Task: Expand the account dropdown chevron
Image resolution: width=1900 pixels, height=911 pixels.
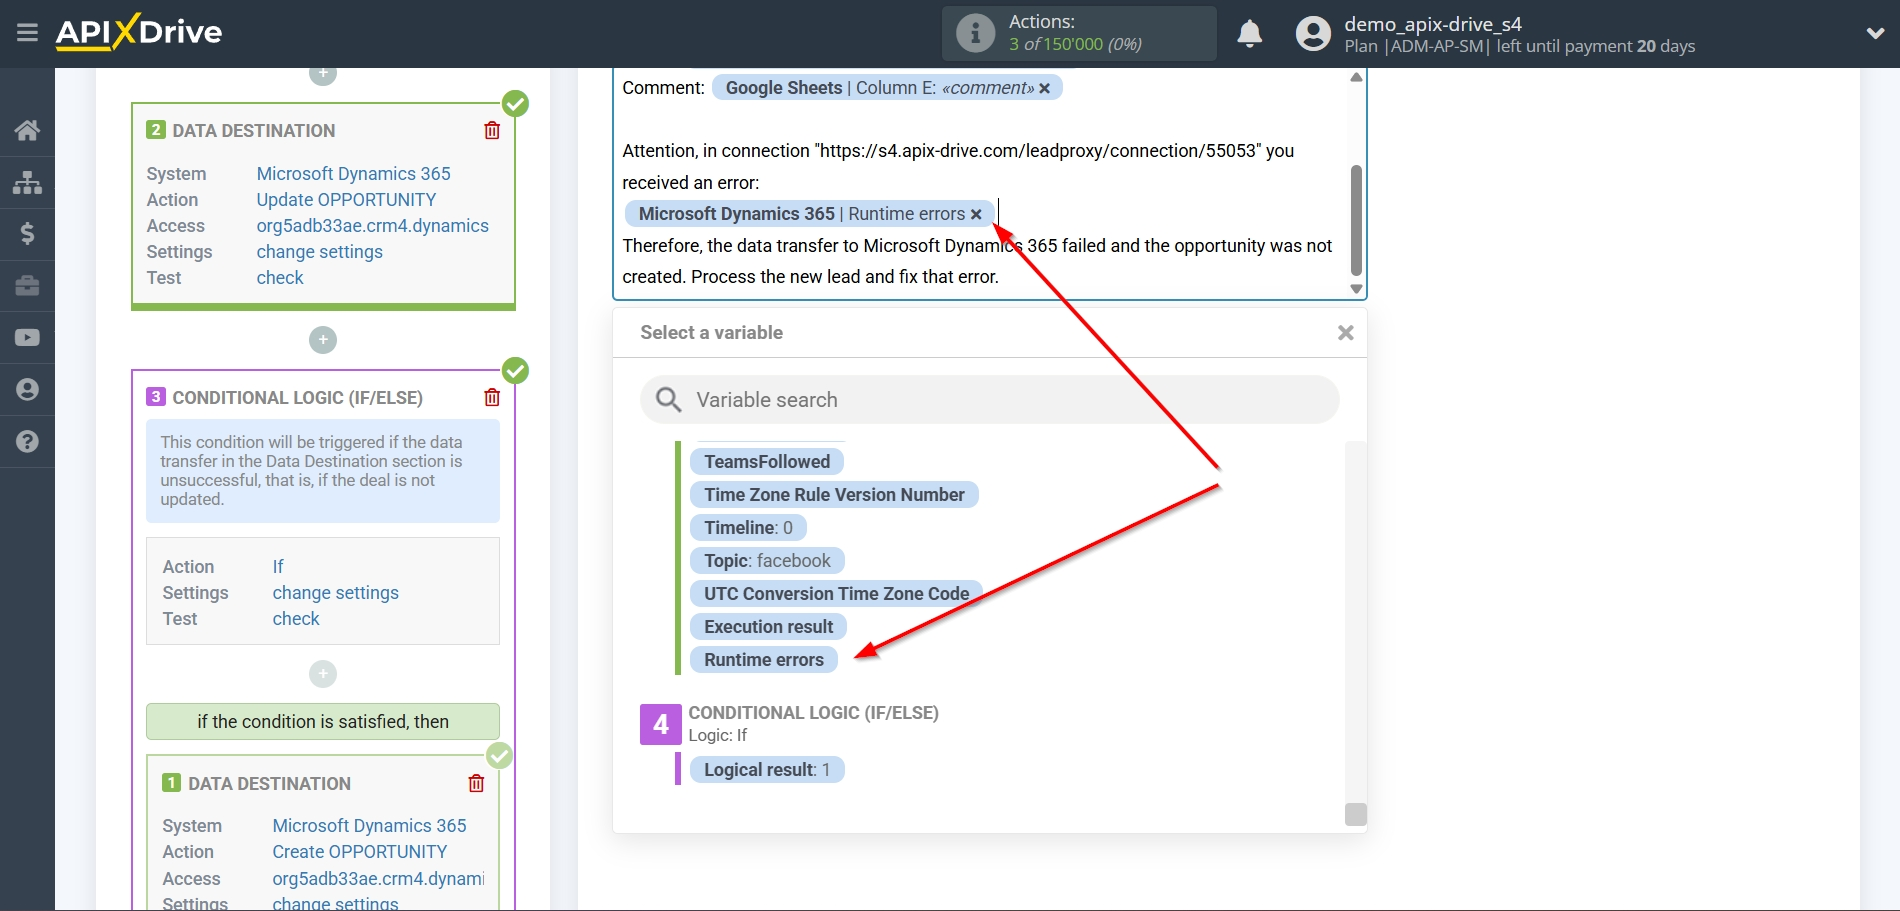Action: coord(1875,33)
